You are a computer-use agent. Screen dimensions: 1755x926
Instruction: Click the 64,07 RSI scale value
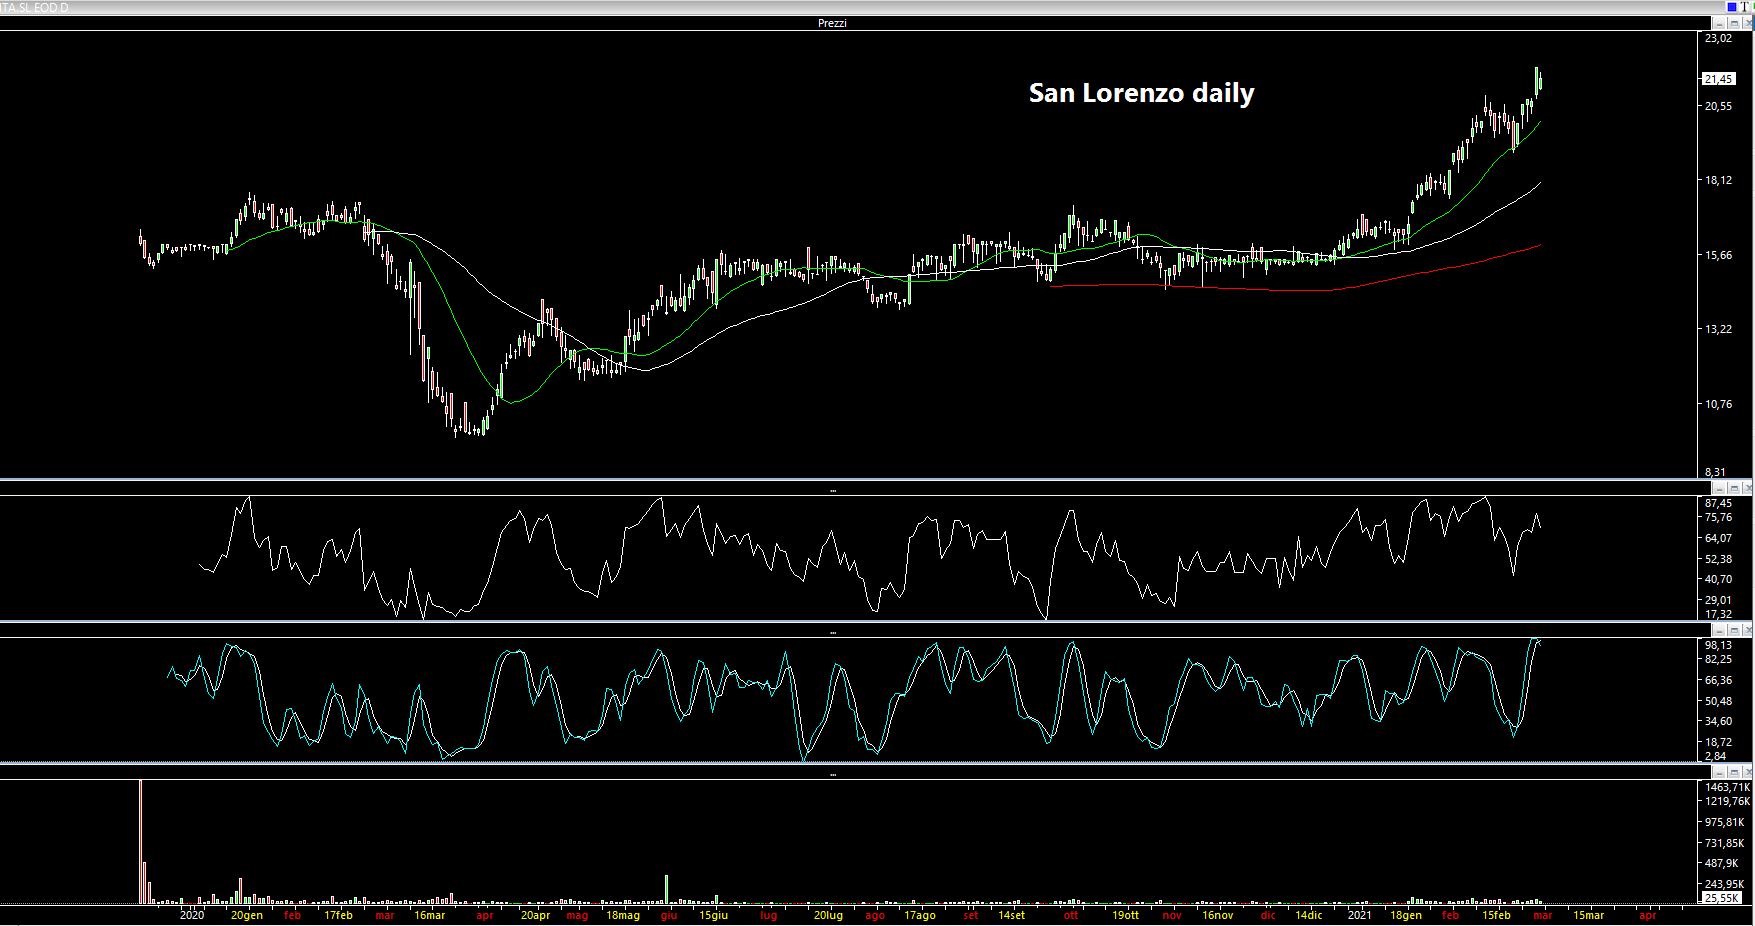click(1719, 539)
